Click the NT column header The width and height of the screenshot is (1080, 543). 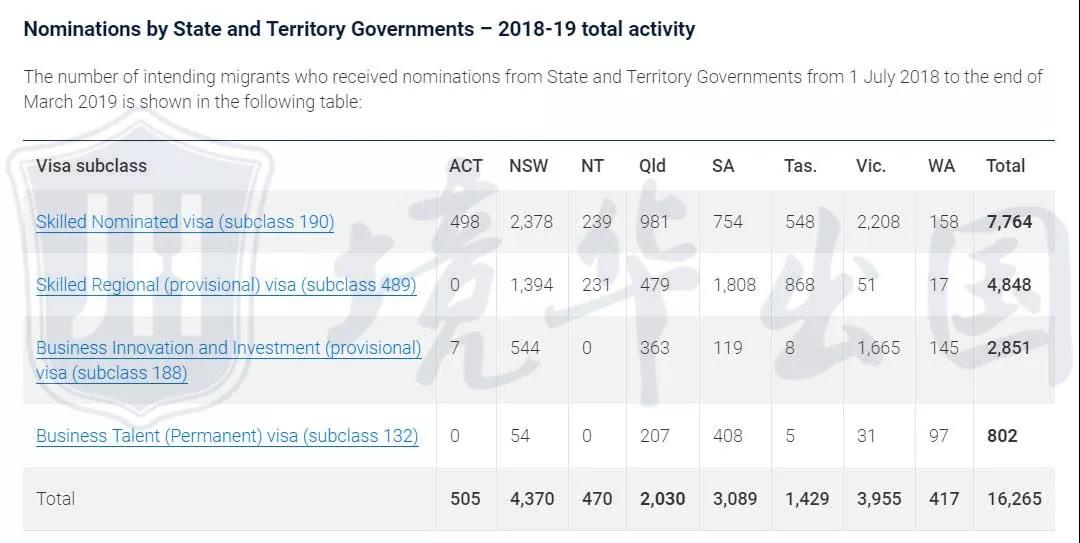point(593,166)
